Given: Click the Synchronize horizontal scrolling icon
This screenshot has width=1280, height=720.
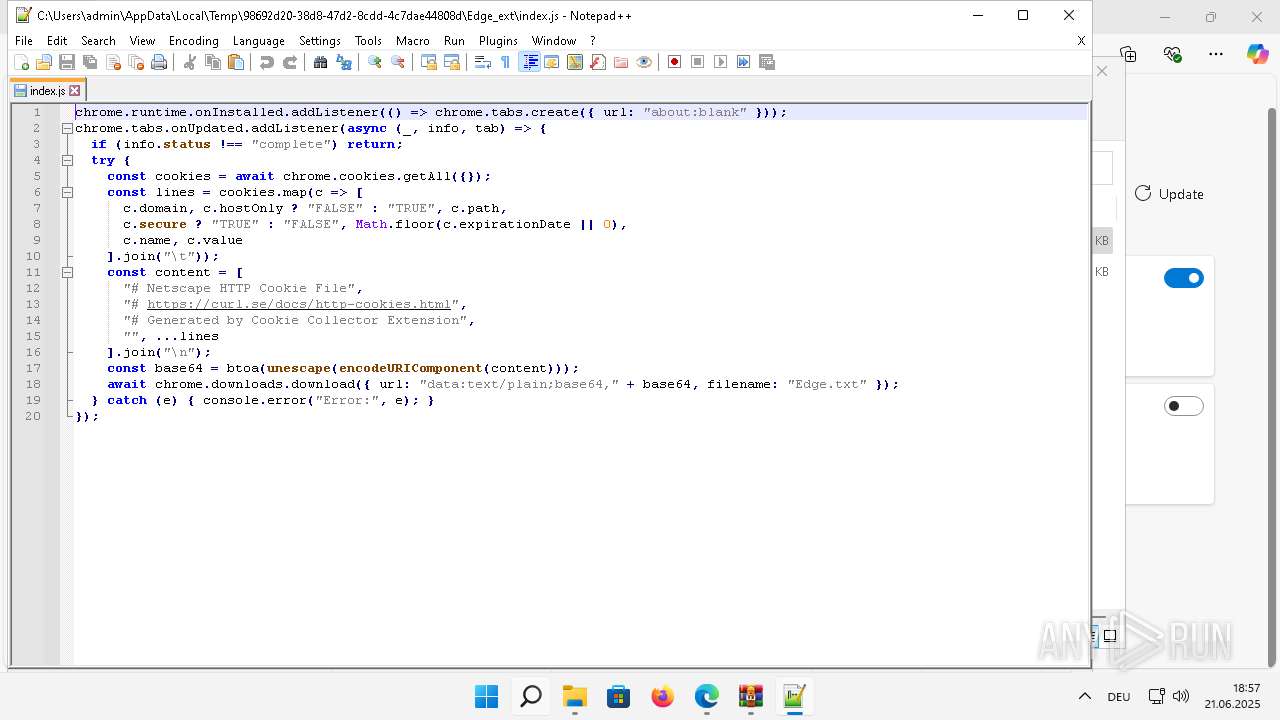Looking at the screenshot, I should [x=452, y=62].
